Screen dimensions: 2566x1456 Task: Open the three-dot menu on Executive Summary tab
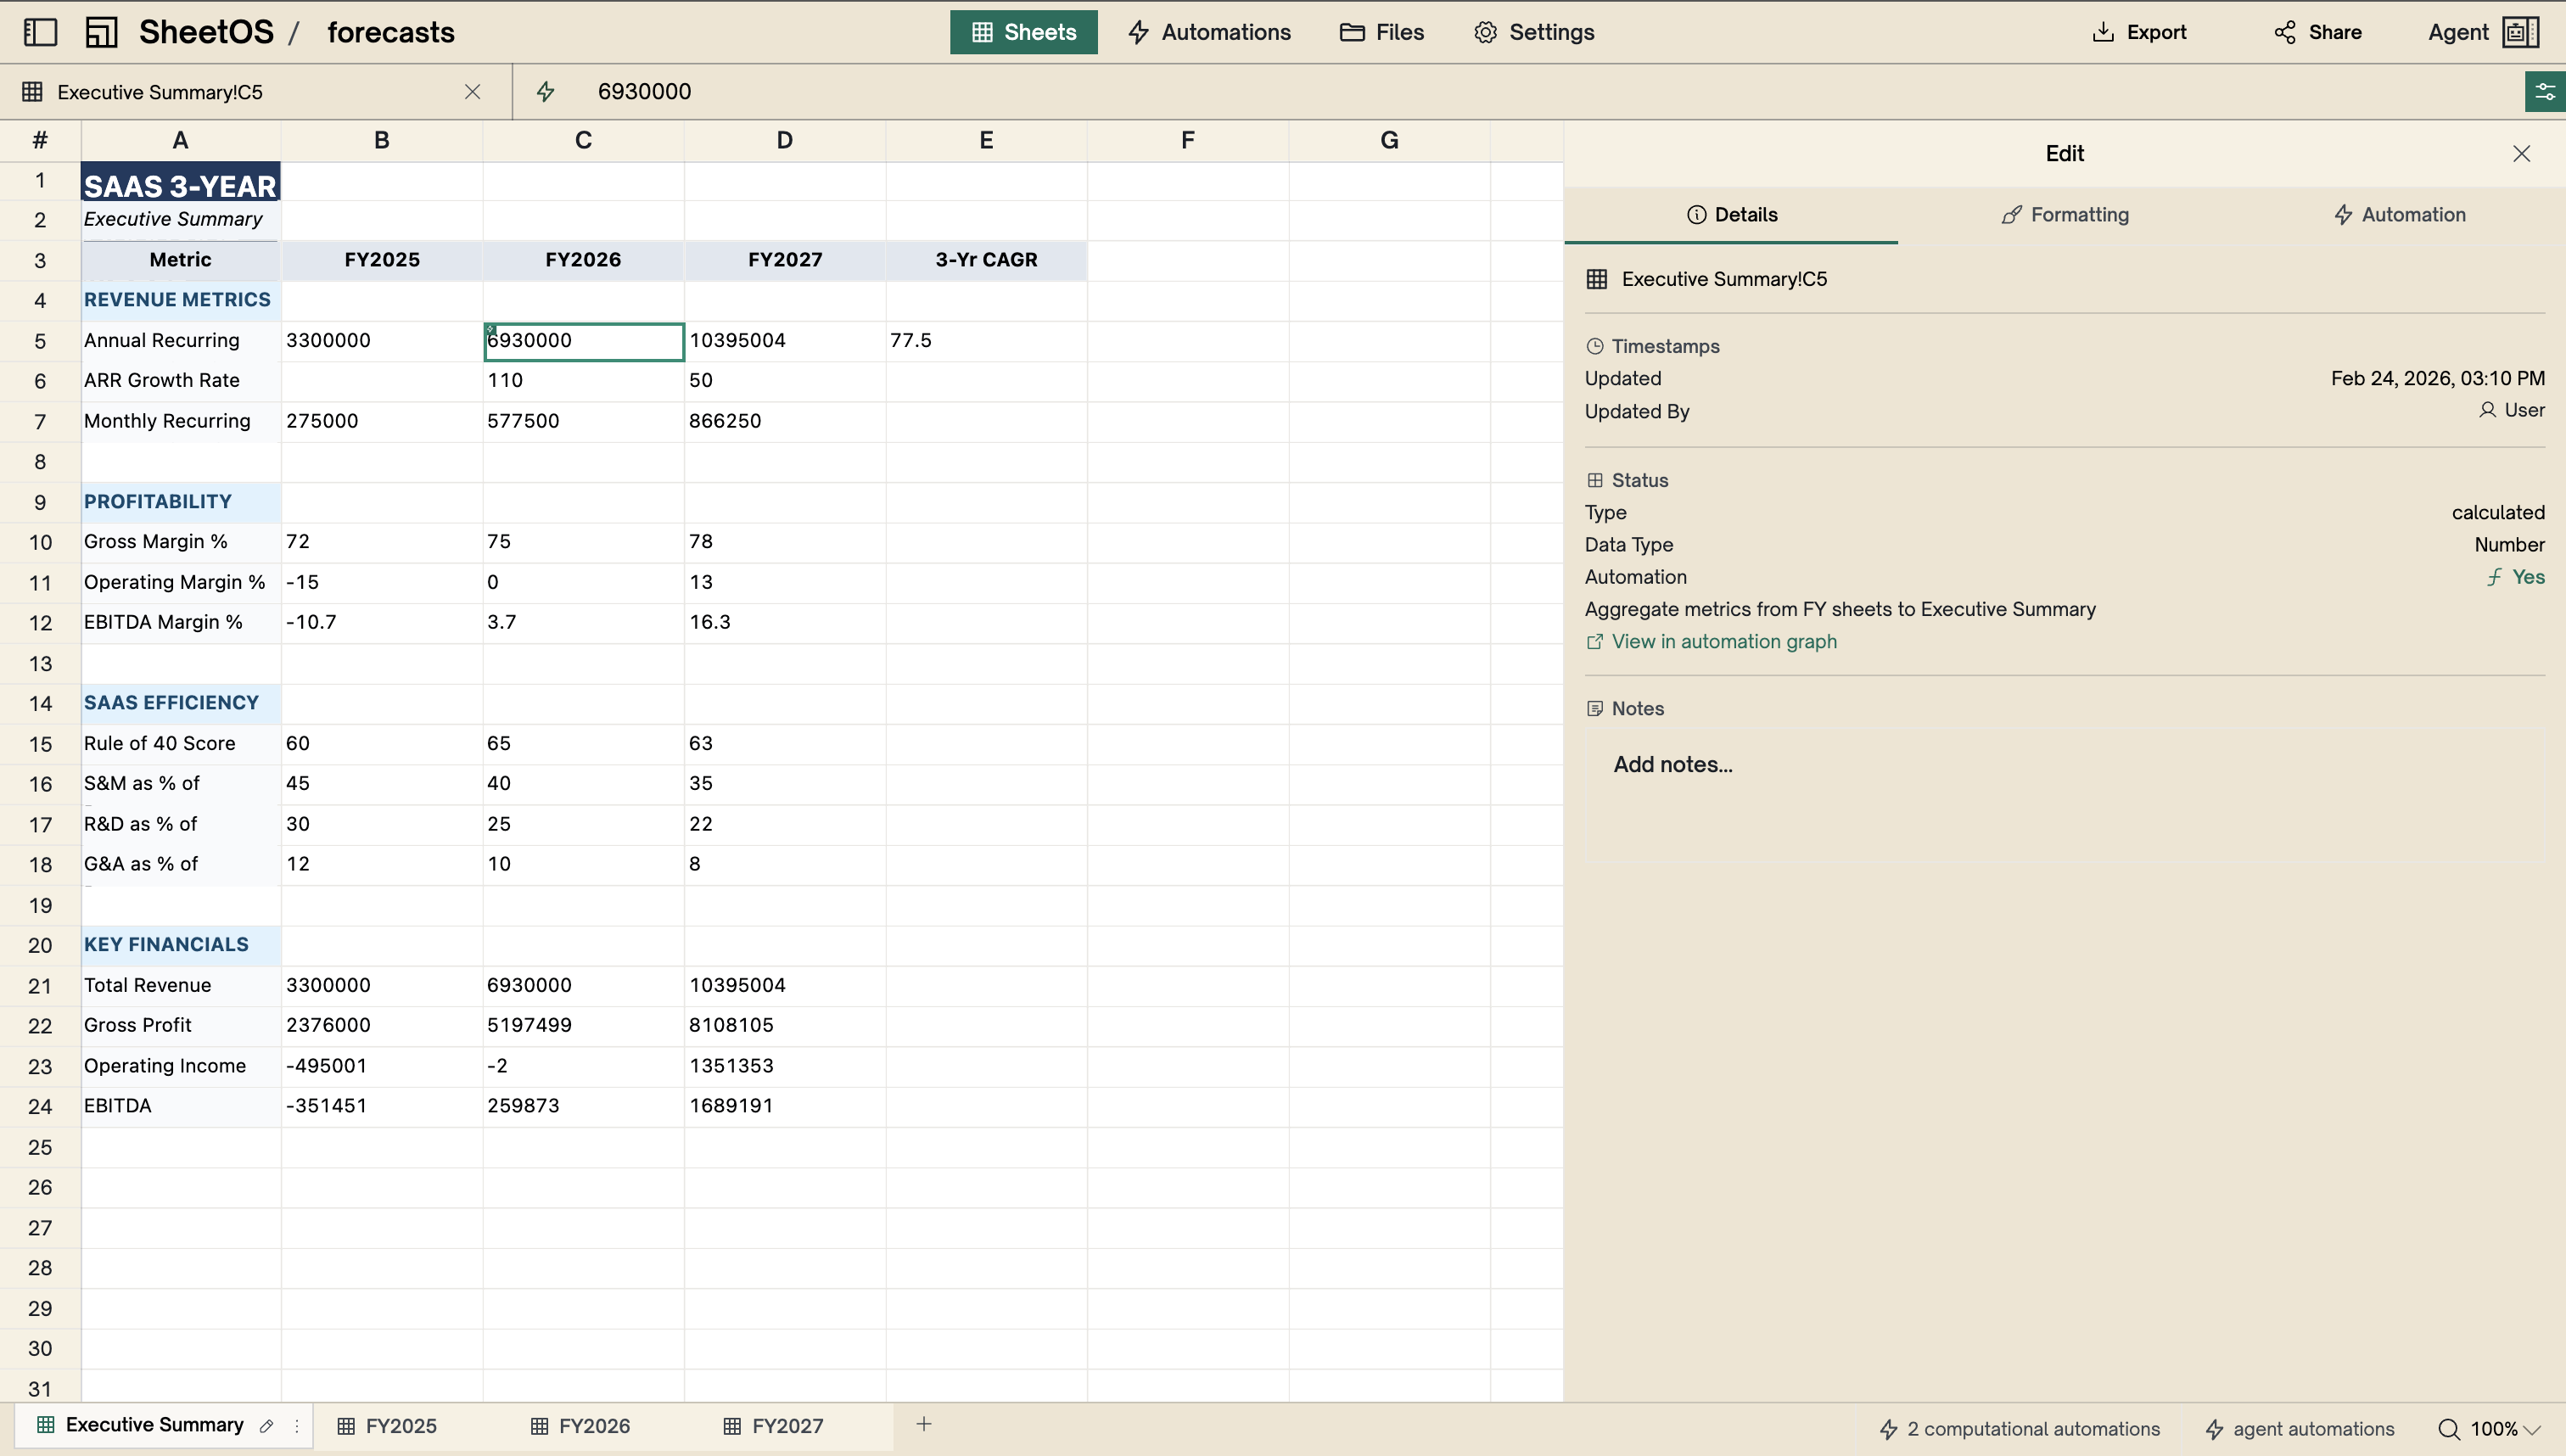(296, 1425)
